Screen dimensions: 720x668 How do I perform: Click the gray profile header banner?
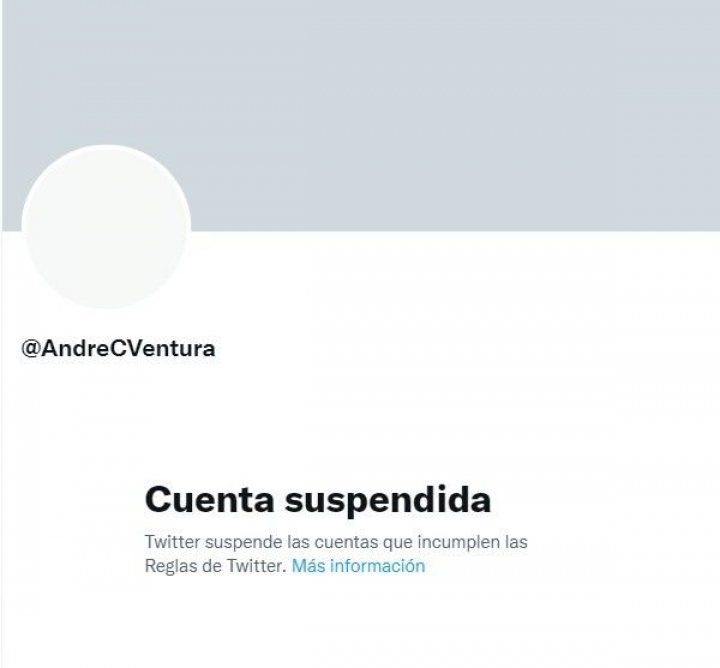361,115
